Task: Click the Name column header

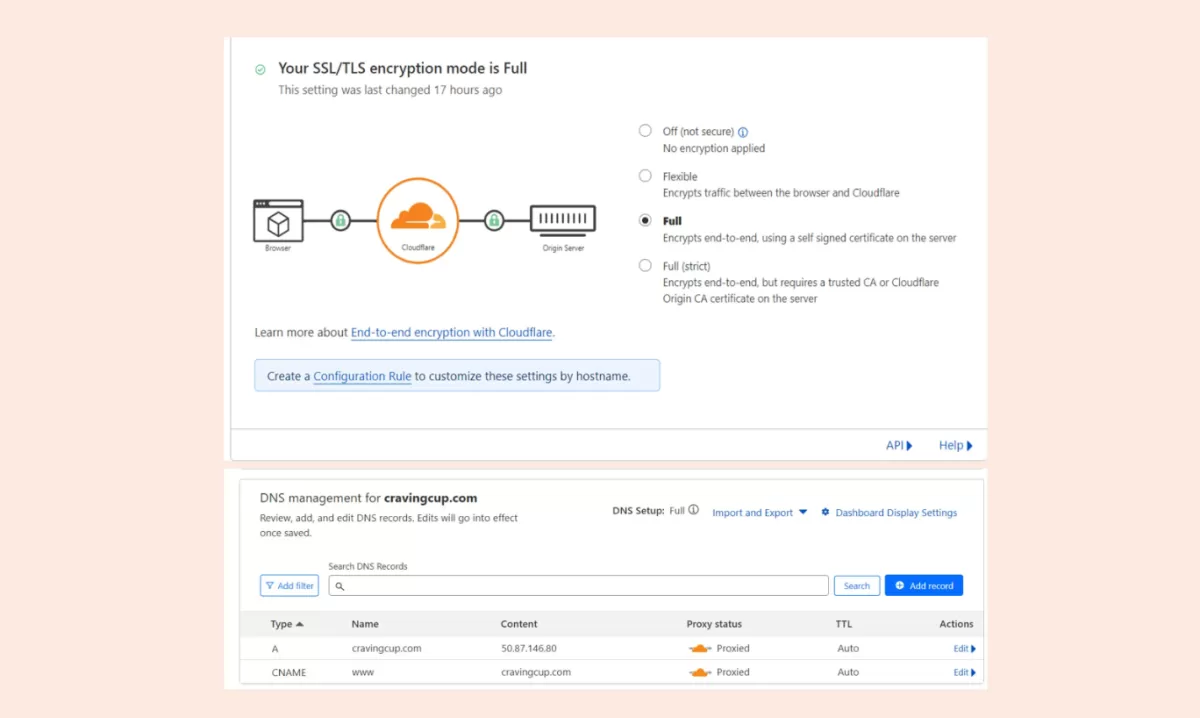Action: click(365, 624)
